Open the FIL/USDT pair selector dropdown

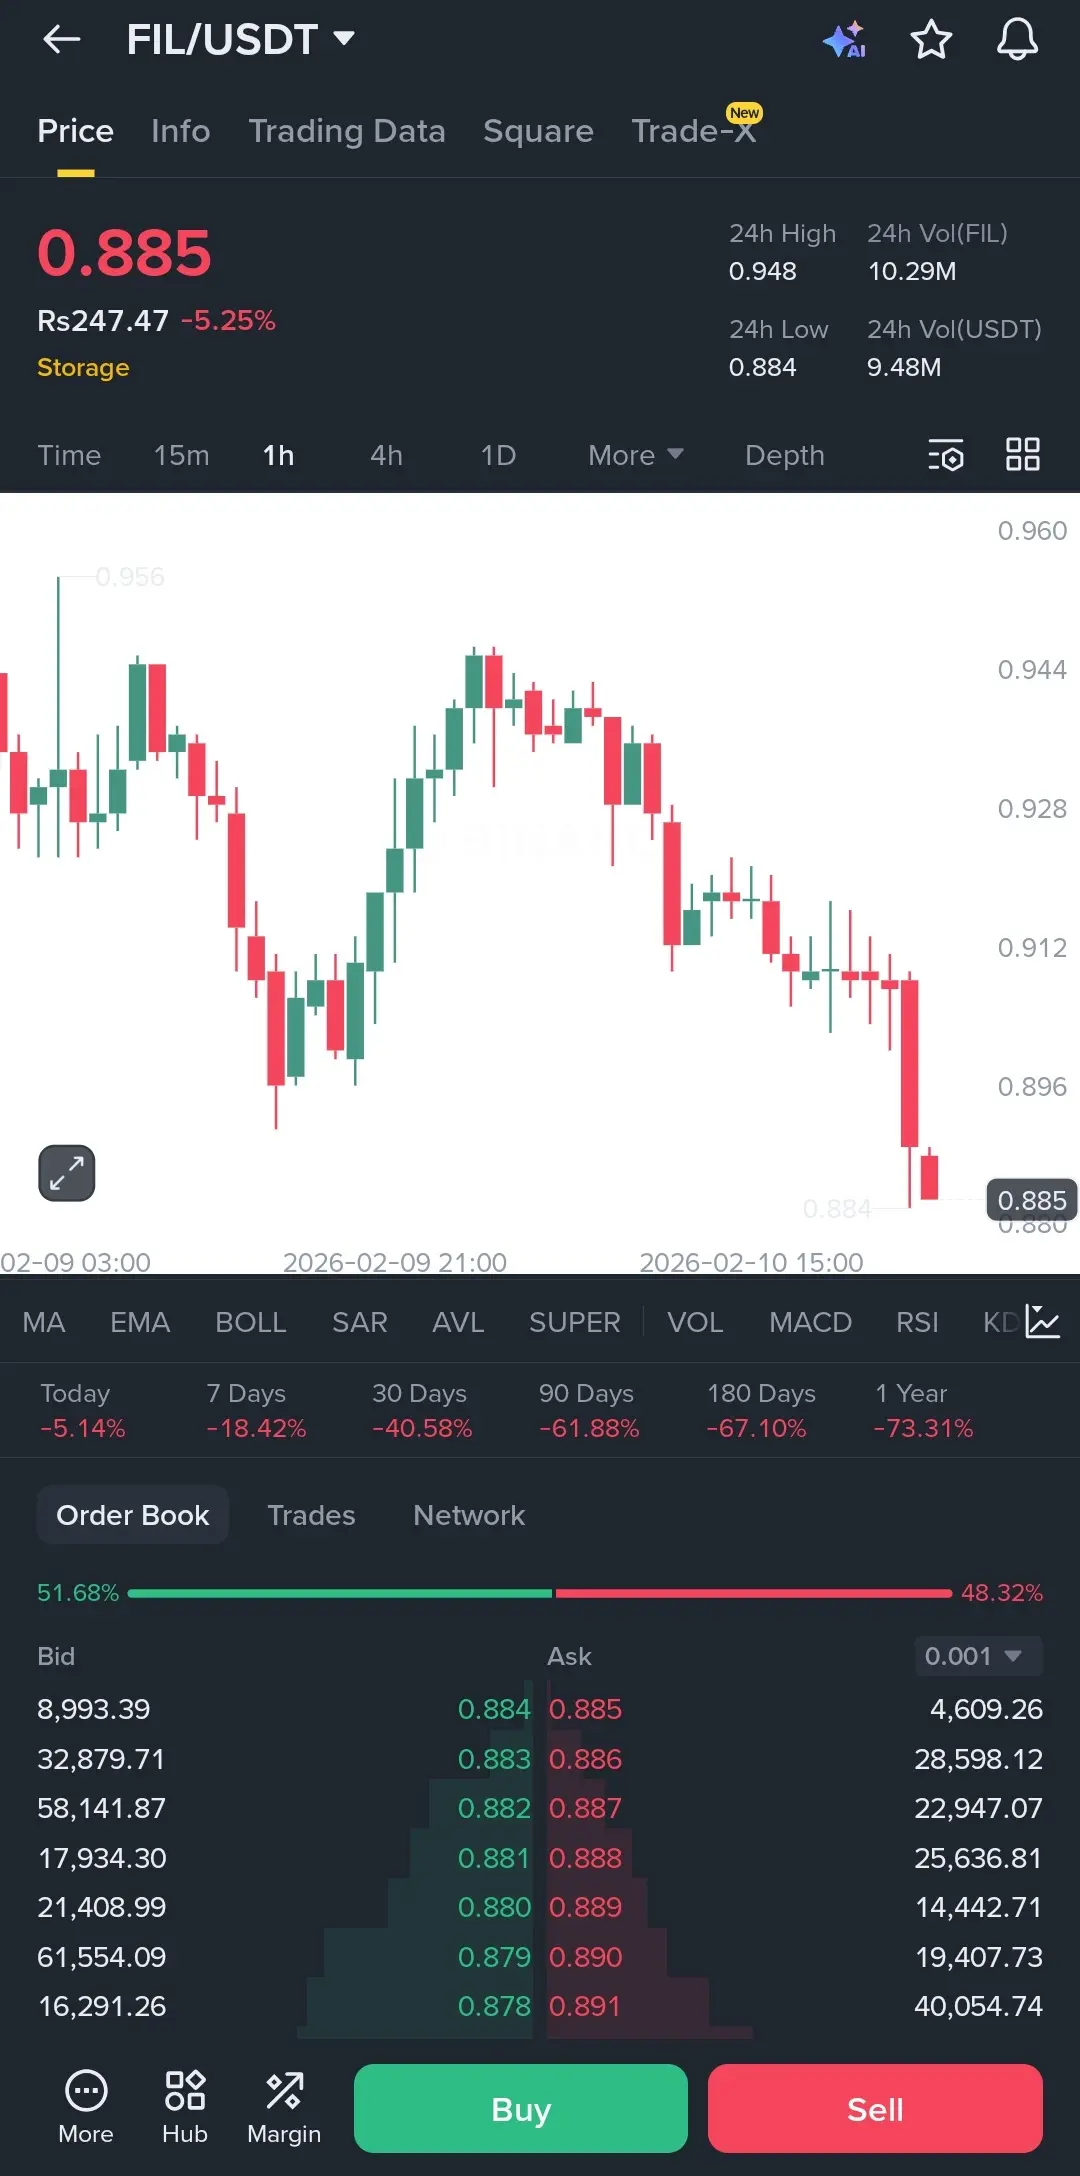coord(241,40)
